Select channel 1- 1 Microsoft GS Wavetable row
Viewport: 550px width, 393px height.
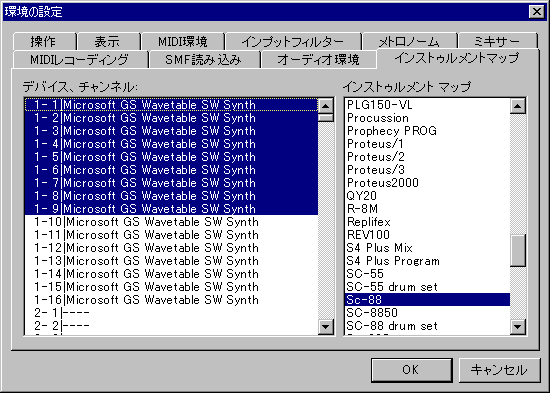tap(172, 105)
